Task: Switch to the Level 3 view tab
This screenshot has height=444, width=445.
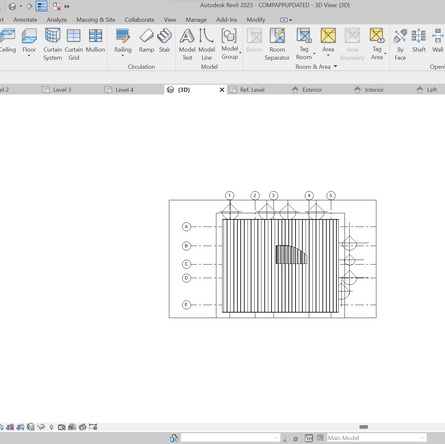Action: click(x=62, y=90)
